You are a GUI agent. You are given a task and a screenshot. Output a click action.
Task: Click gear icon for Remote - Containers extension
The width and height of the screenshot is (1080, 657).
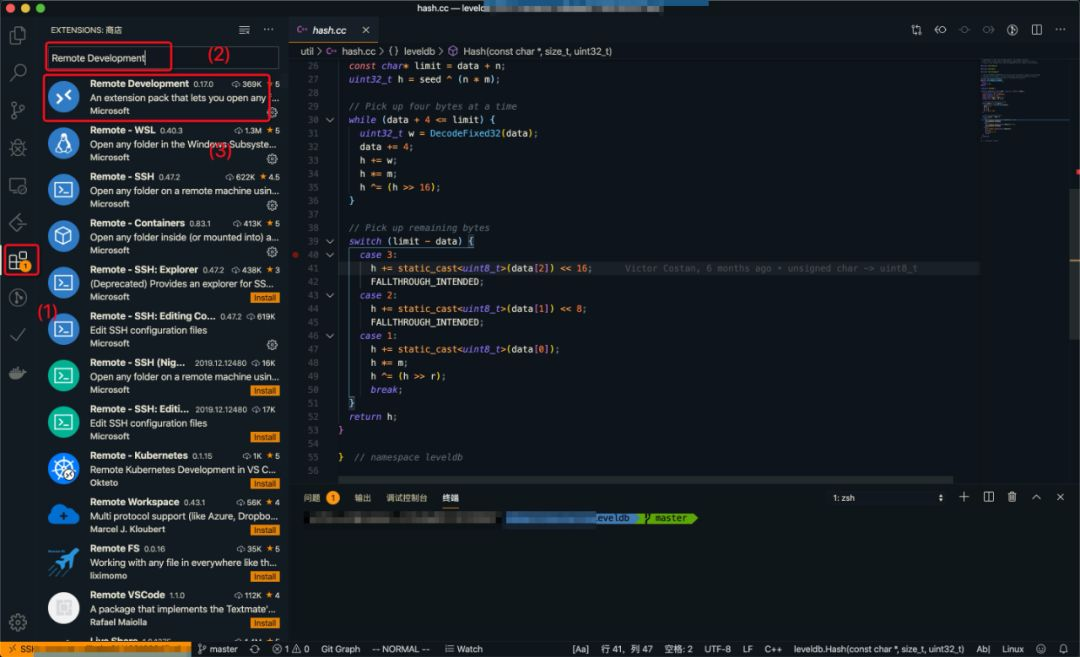272,252
